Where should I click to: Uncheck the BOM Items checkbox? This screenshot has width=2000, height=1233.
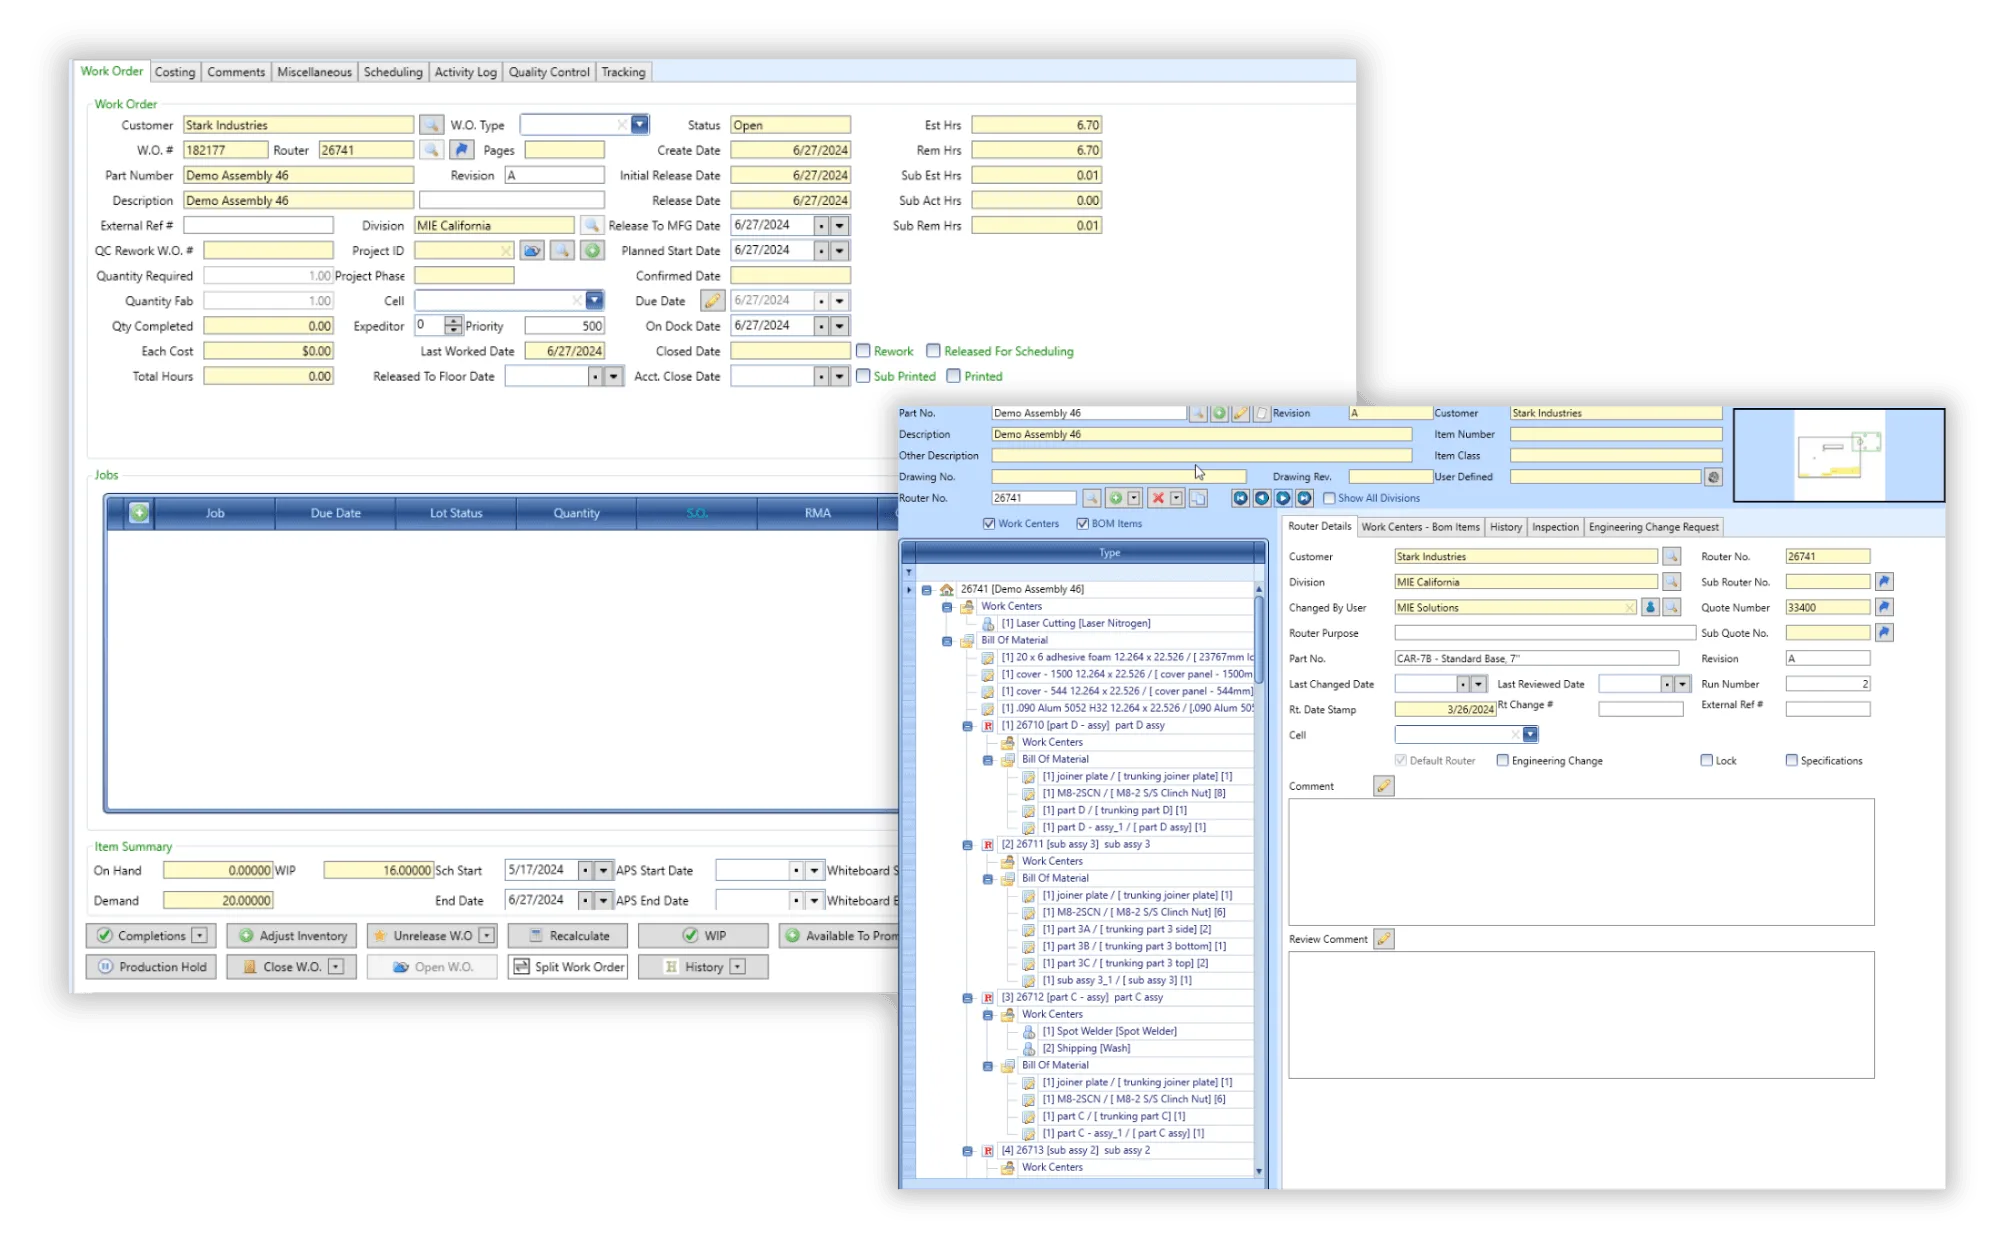pos(1082,523)
